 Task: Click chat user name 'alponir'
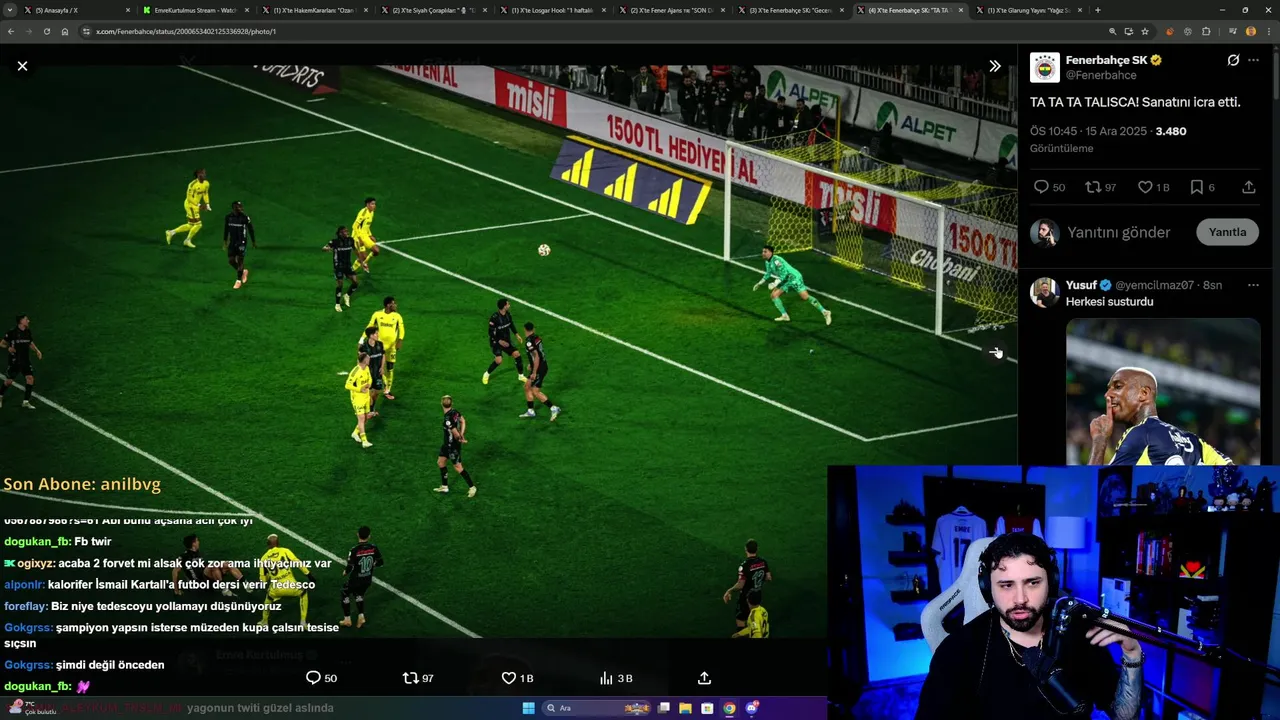pyautogui.click(x=24, y=585)
